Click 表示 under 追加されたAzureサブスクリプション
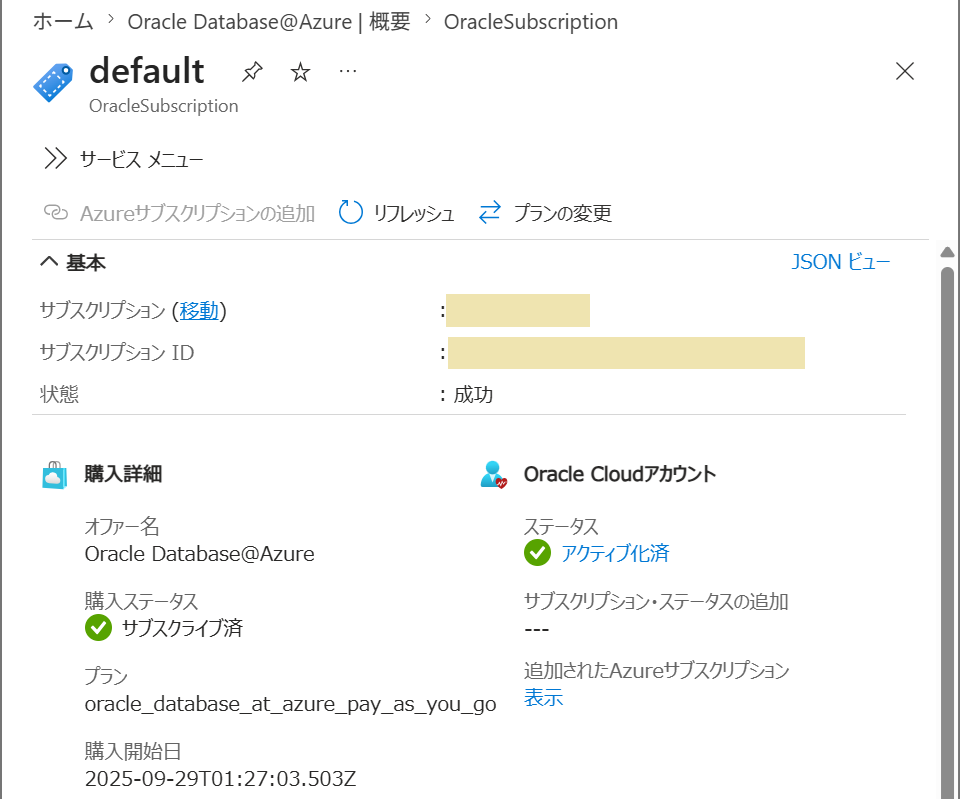 [544, 697]
